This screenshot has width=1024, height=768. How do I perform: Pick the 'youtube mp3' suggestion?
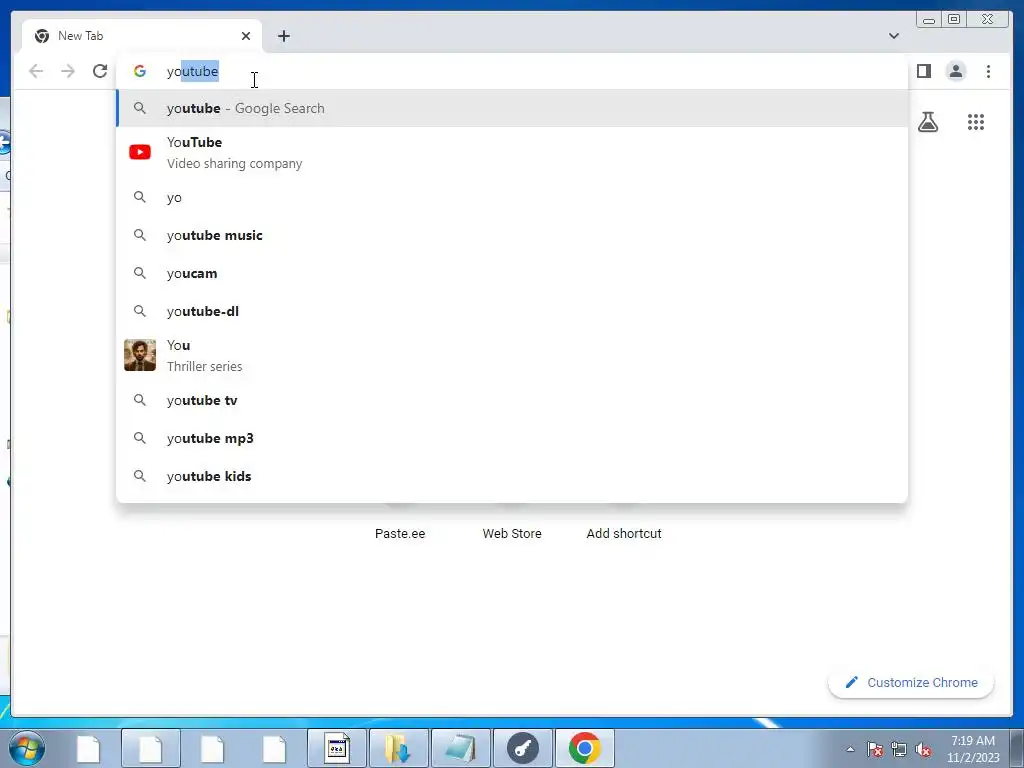pos(512,438)
